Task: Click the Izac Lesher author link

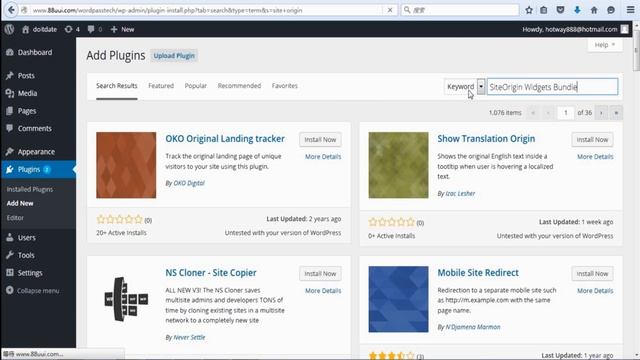Action: pyautogui.click(x=460, y=193)
